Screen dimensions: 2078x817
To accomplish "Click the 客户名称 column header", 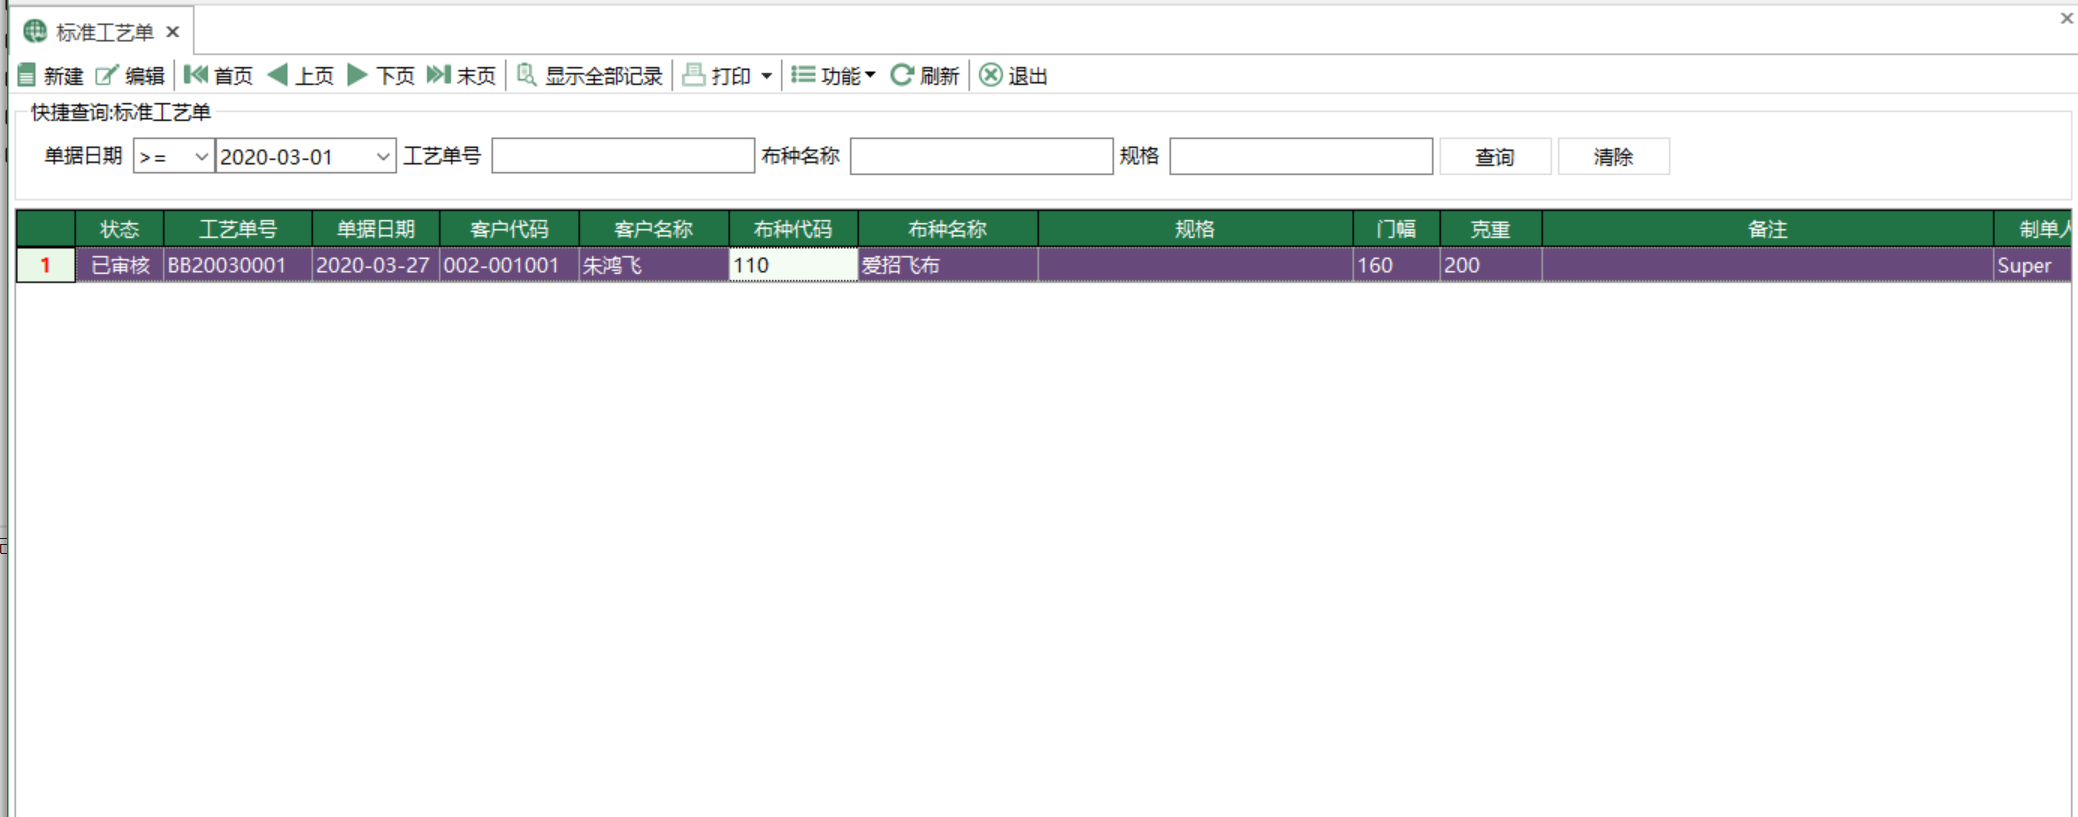I will pyautogui.click(x=654, y=229).
